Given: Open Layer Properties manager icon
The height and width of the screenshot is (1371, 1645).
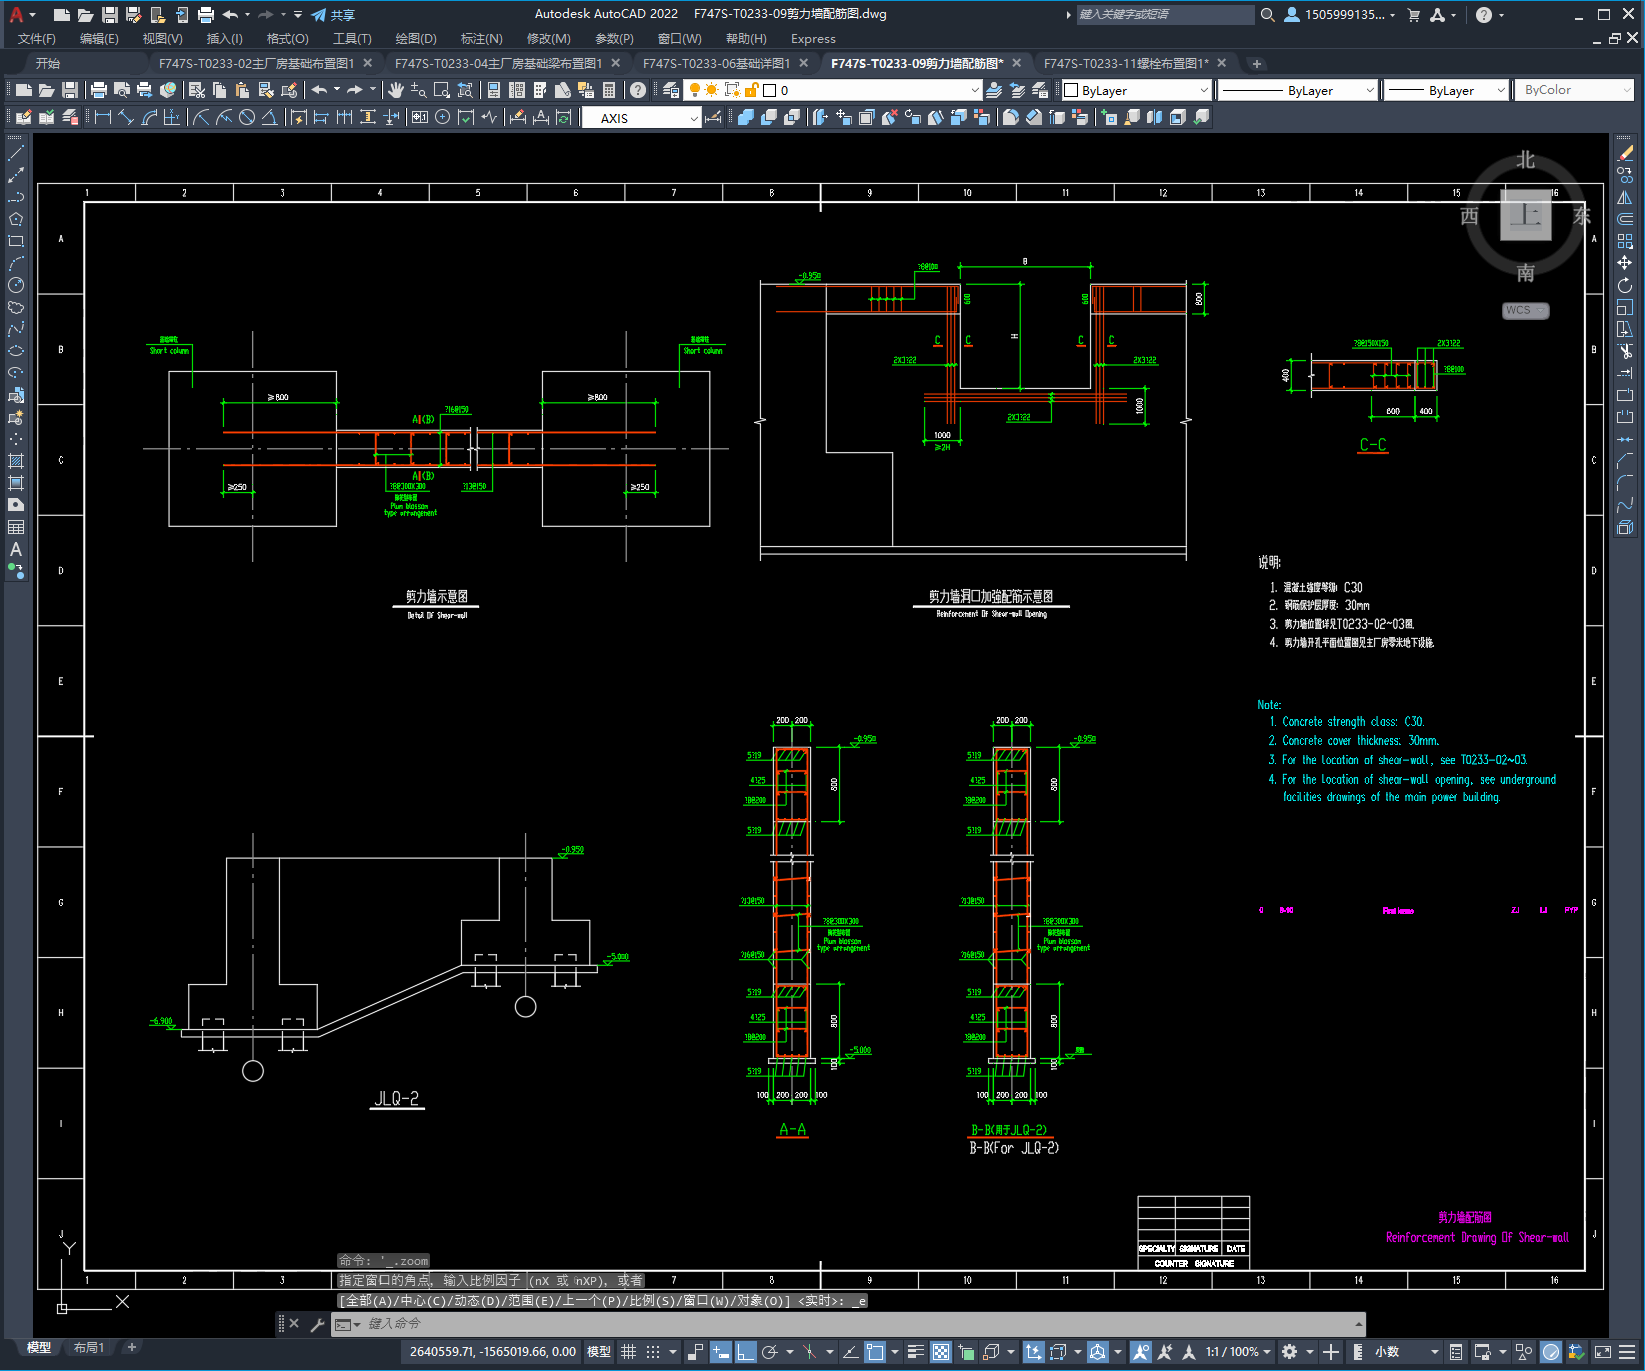Looking at the screenshot, I should [671, 90].
